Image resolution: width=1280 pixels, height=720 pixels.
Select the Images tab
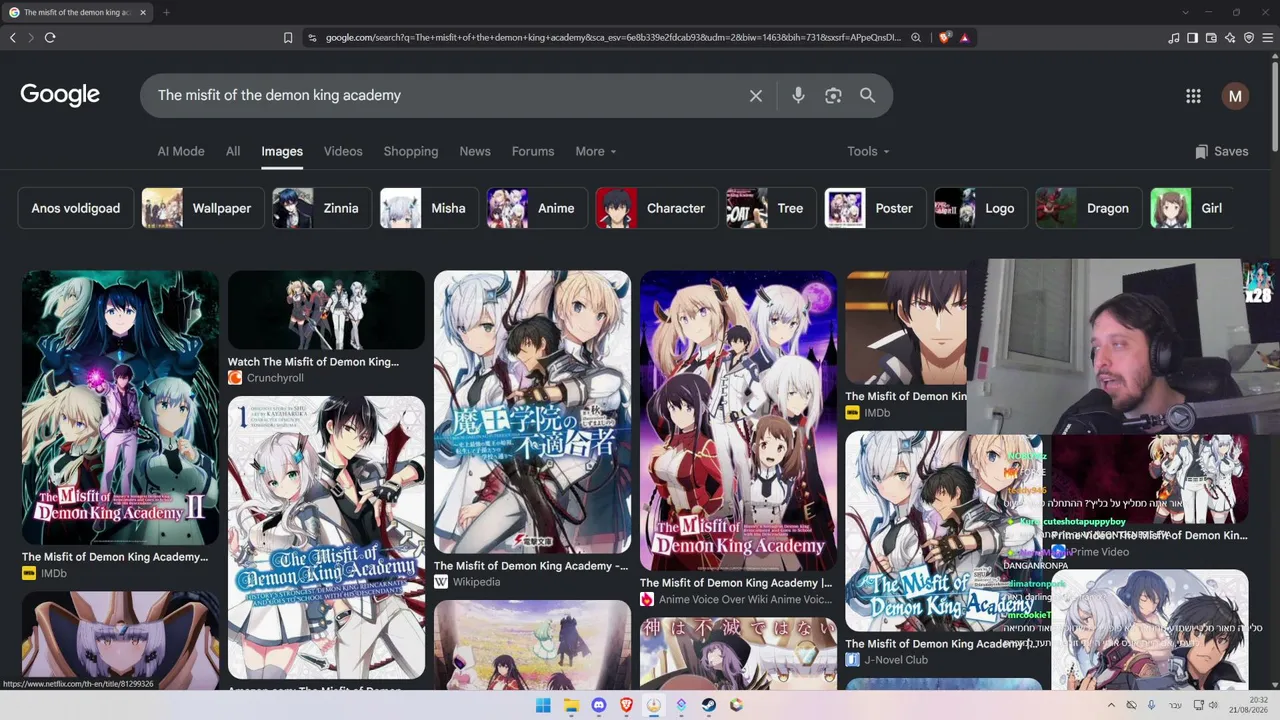tap(282, 151)
